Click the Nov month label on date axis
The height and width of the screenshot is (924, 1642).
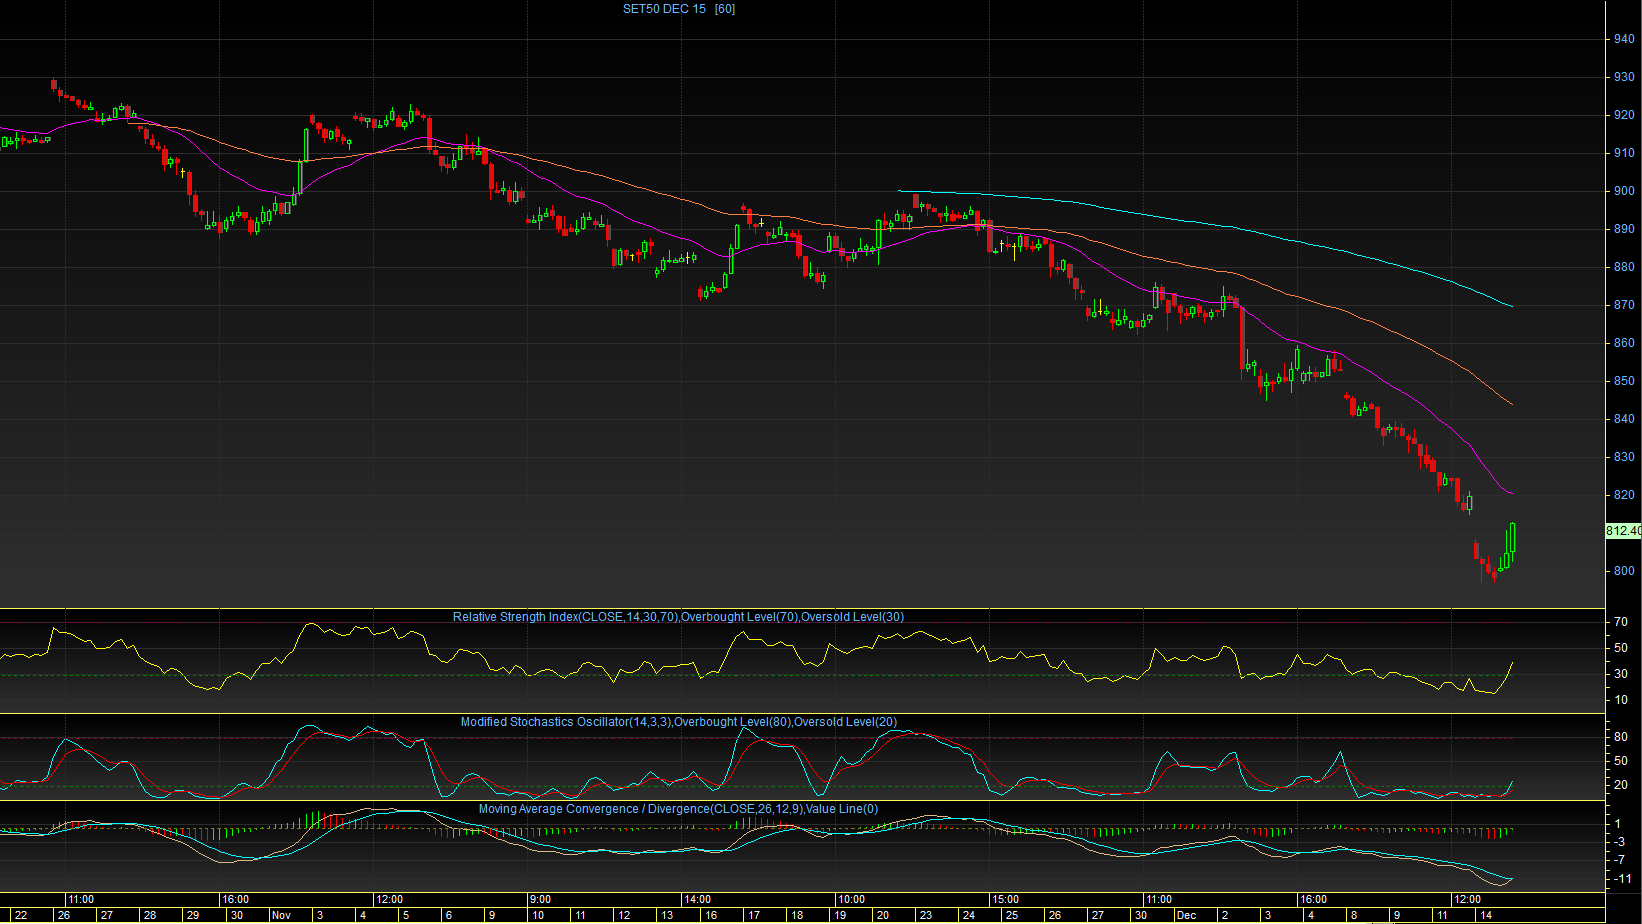281,915
